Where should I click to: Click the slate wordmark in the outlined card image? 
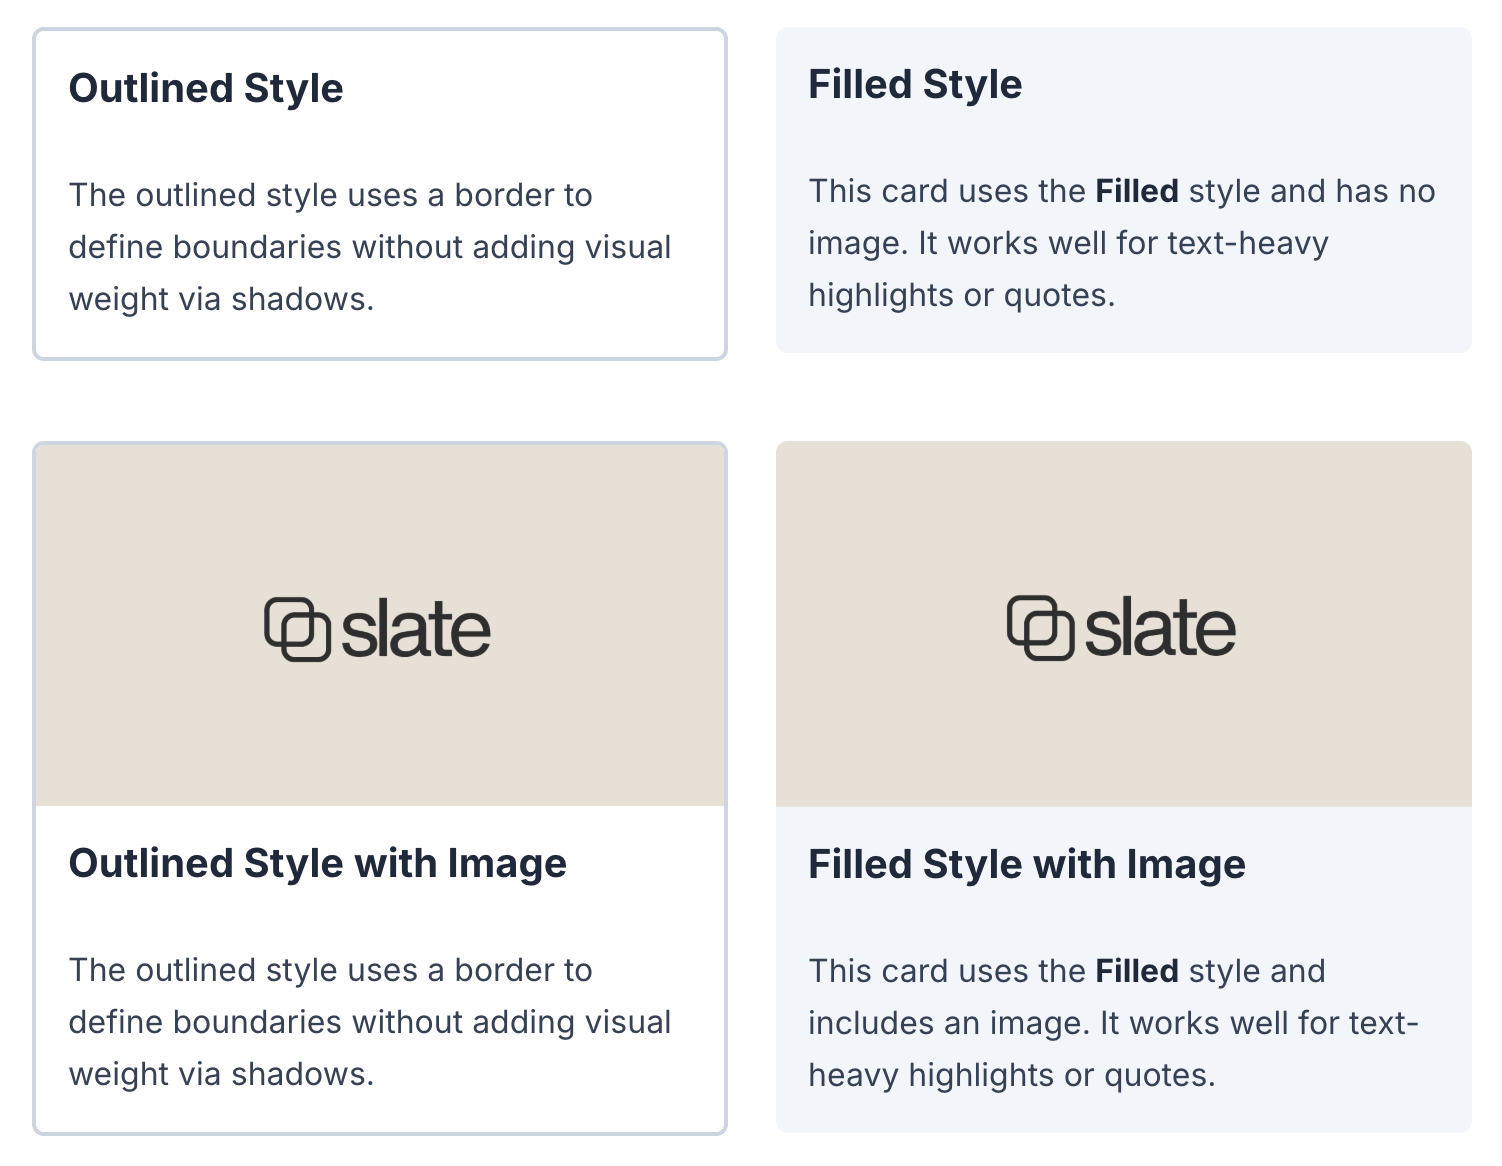(x=416, y=631)
